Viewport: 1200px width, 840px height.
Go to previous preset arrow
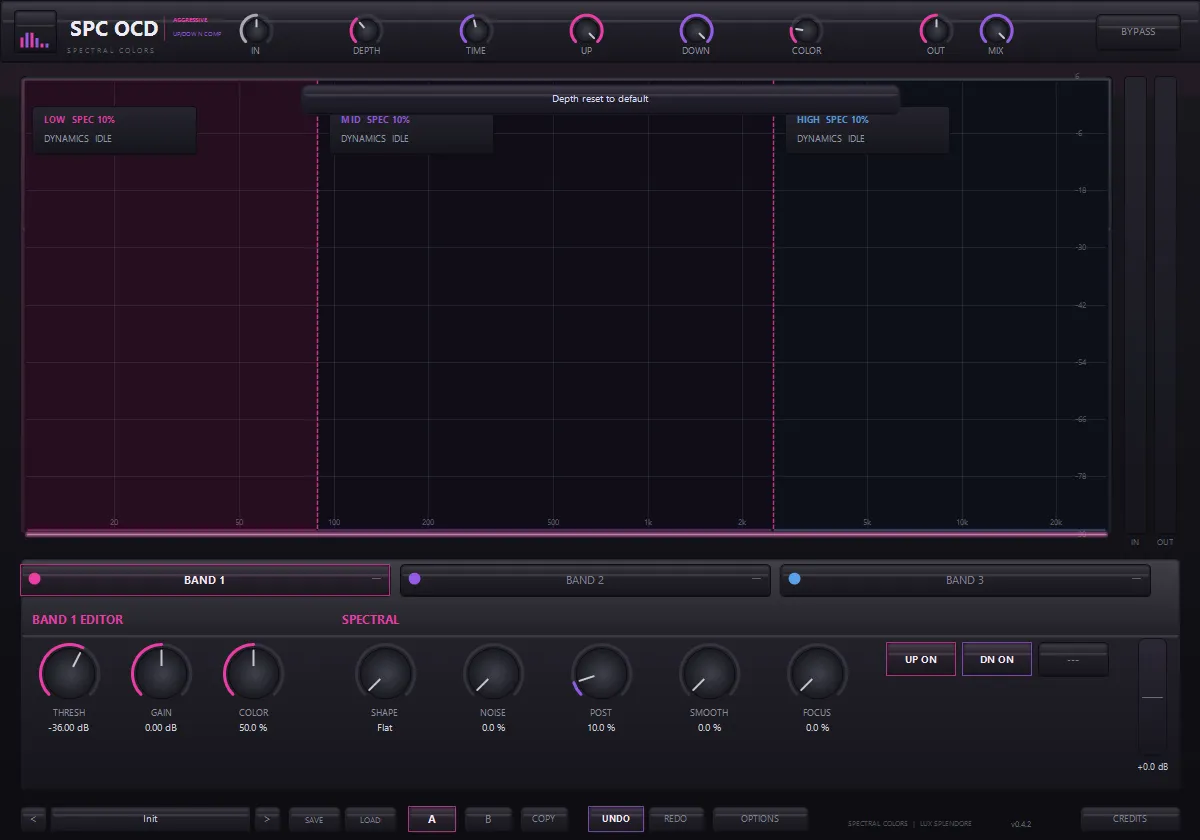pyautogui.click(x=33, y=819)
